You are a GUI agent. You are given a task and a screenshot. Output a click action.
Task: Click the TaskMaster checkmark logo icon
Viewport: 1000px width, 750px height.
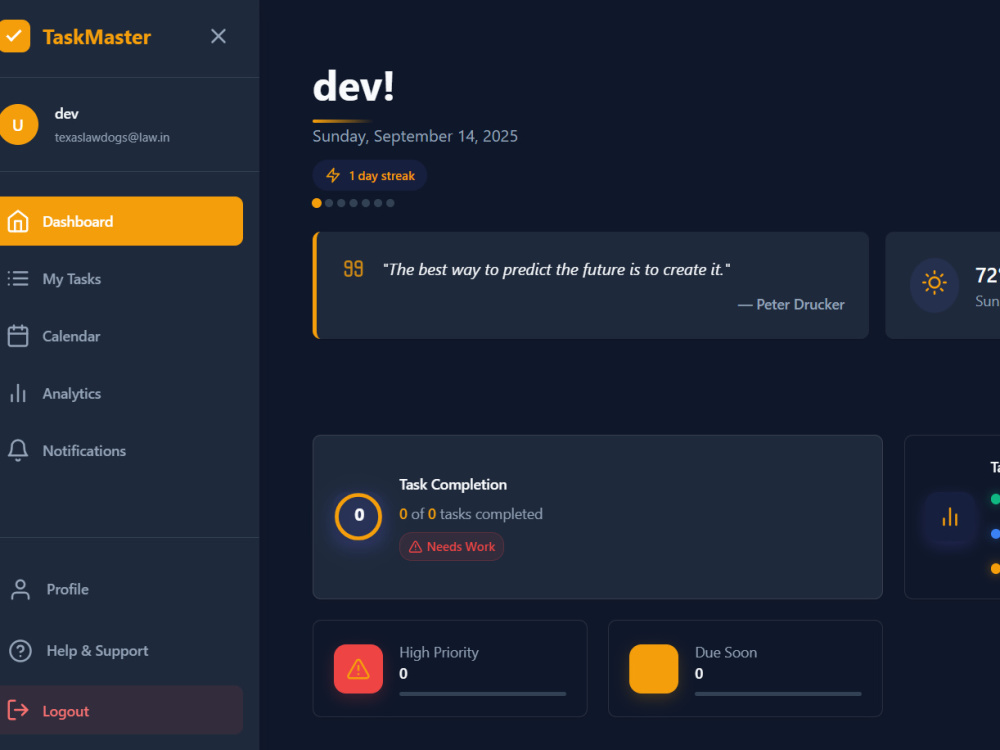(14, 36)
